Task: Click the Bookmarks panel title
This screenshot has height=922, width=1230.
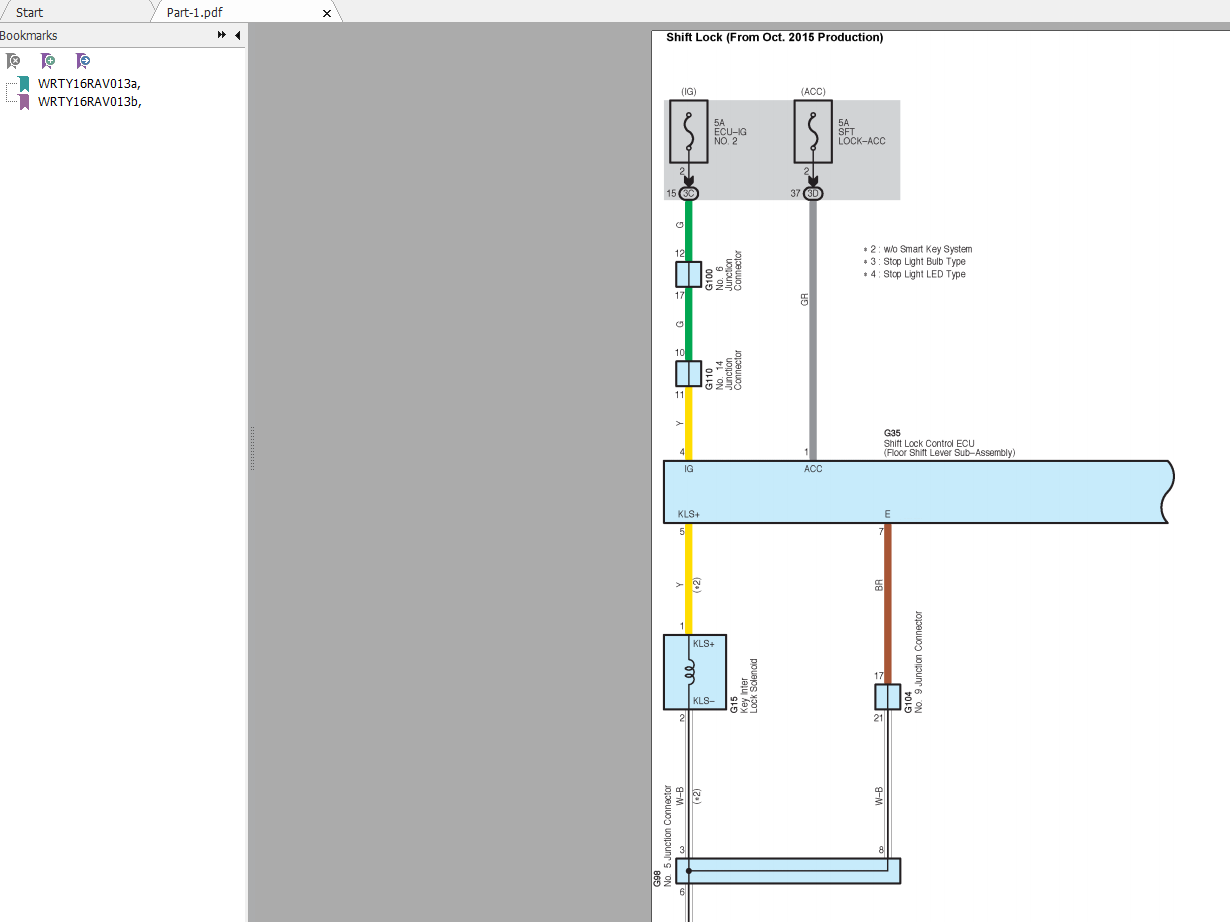Action: click(x=29, y=35)
